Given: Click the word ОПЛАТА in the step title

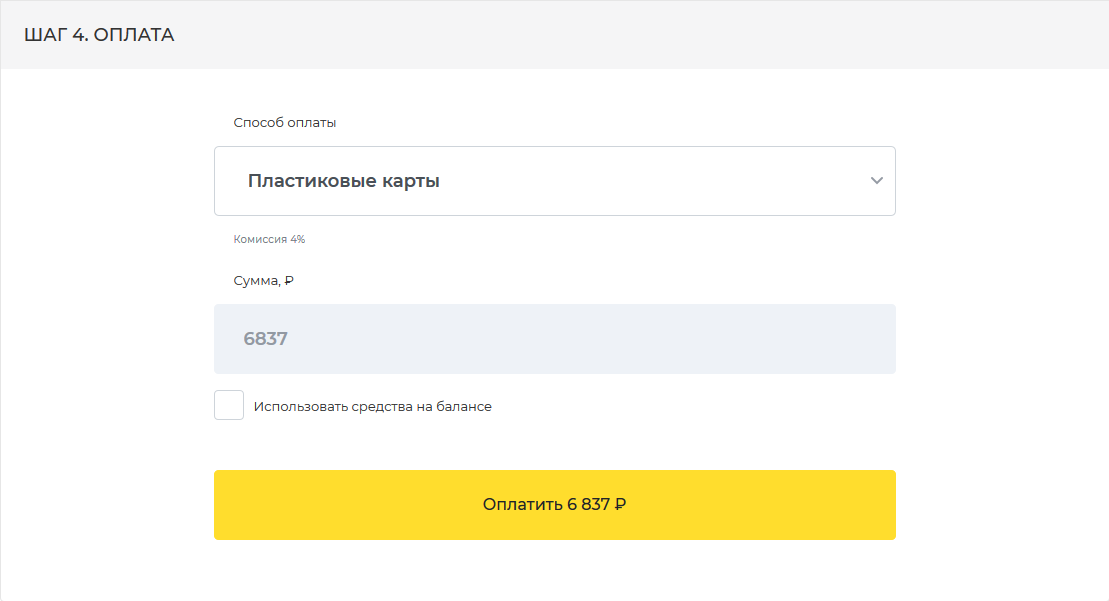Looking at the screenshot, I should pos(134,35).
